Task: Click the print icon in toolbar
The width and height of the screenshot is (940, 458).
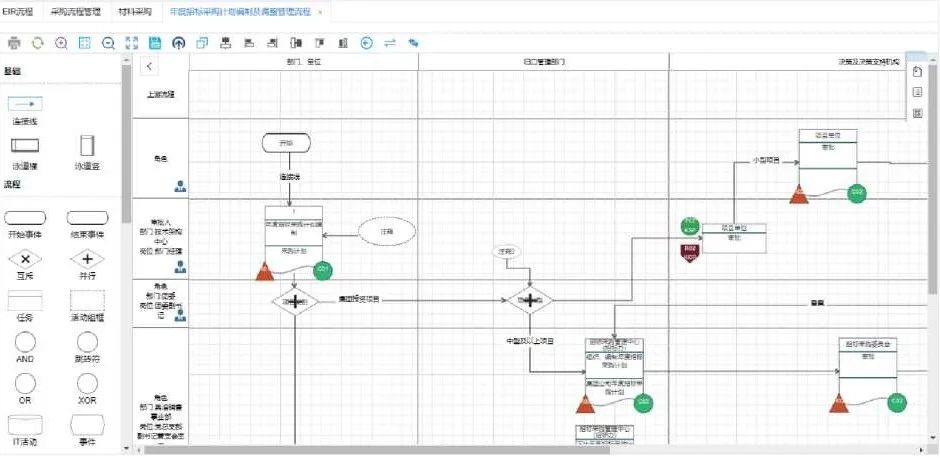Action: click(x=14, y=43)
